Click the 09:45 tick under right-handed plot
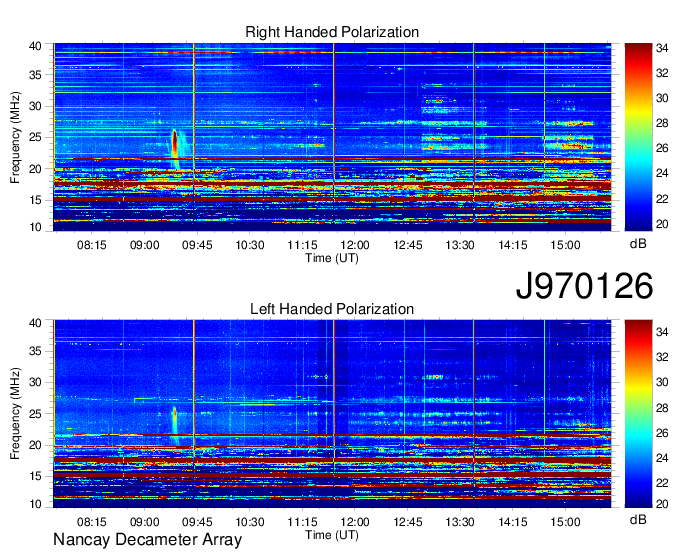680x552 pixels. coord(197,245)
